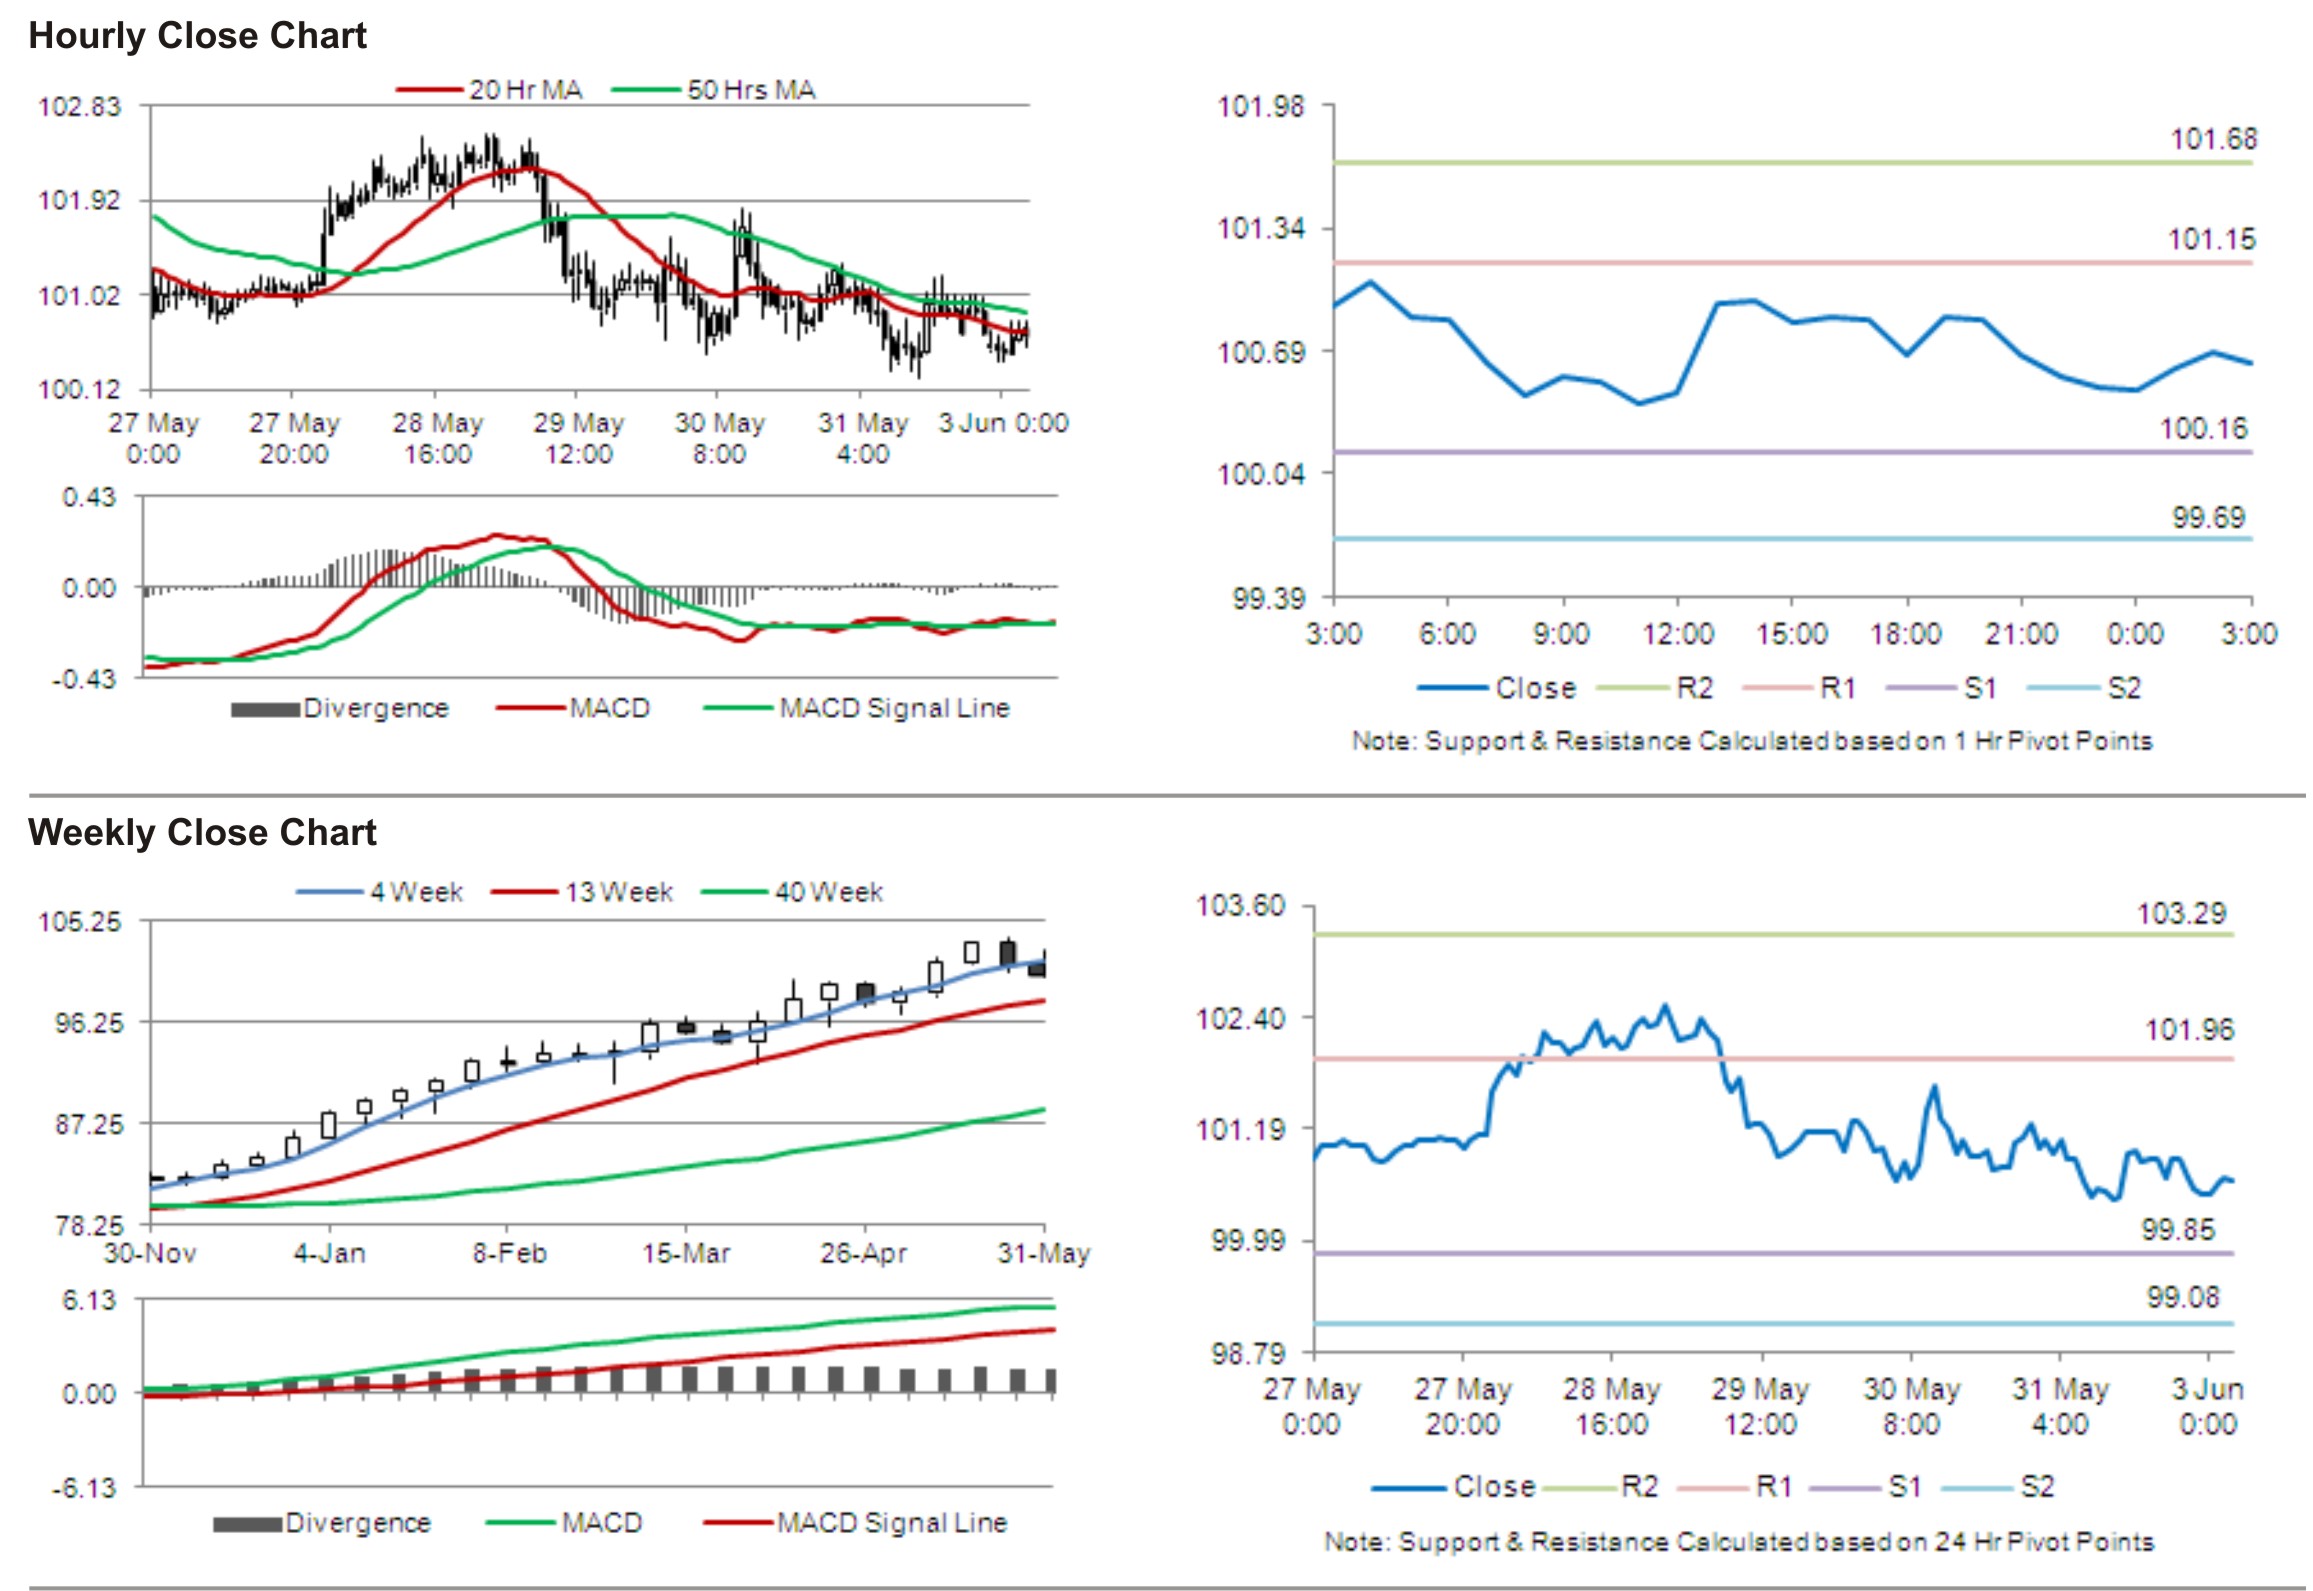The width and height of the screenshot is (2313, 1591).
Task: Click the 29 May 12:00 hourly chart label
Action: coord(578,438)
